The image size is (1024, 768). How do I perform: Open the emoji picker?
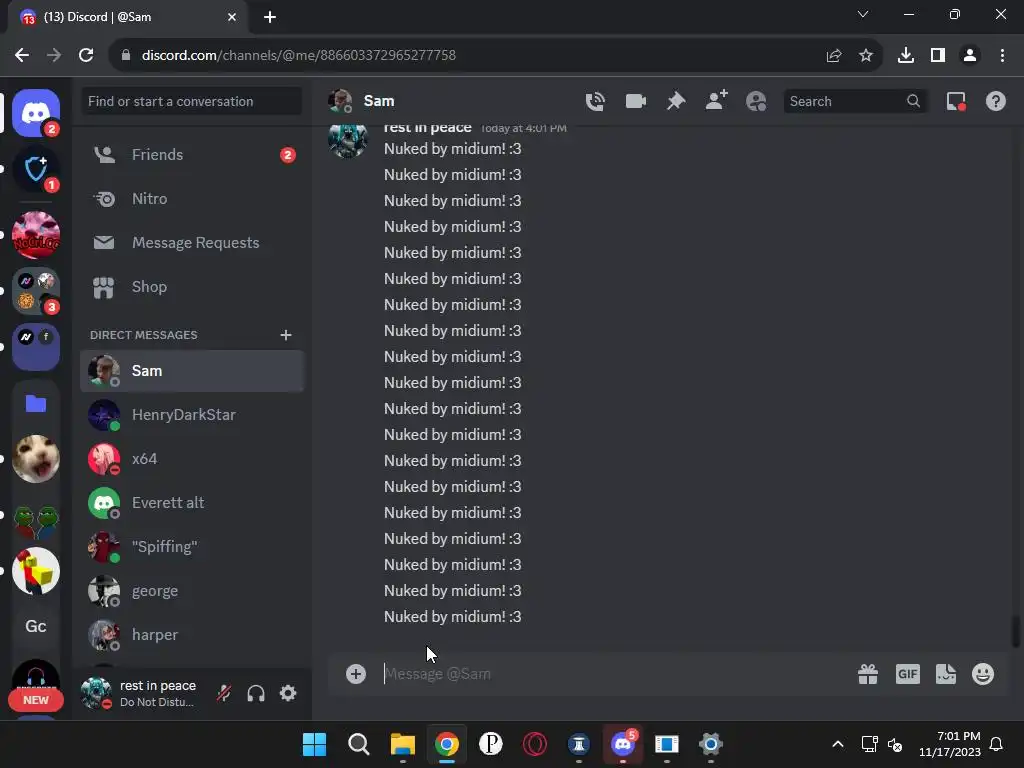(x=983, y=674)
